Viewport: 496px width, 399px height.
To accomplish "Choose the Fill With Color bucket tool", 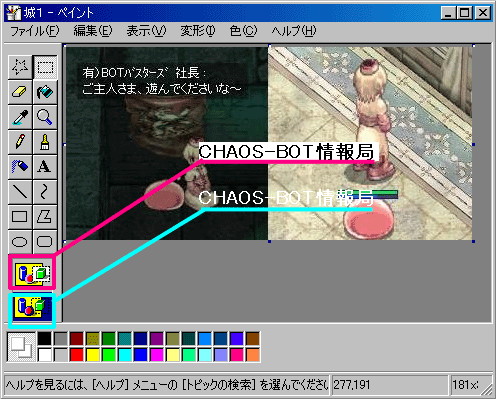I will (x=45, y=92).
